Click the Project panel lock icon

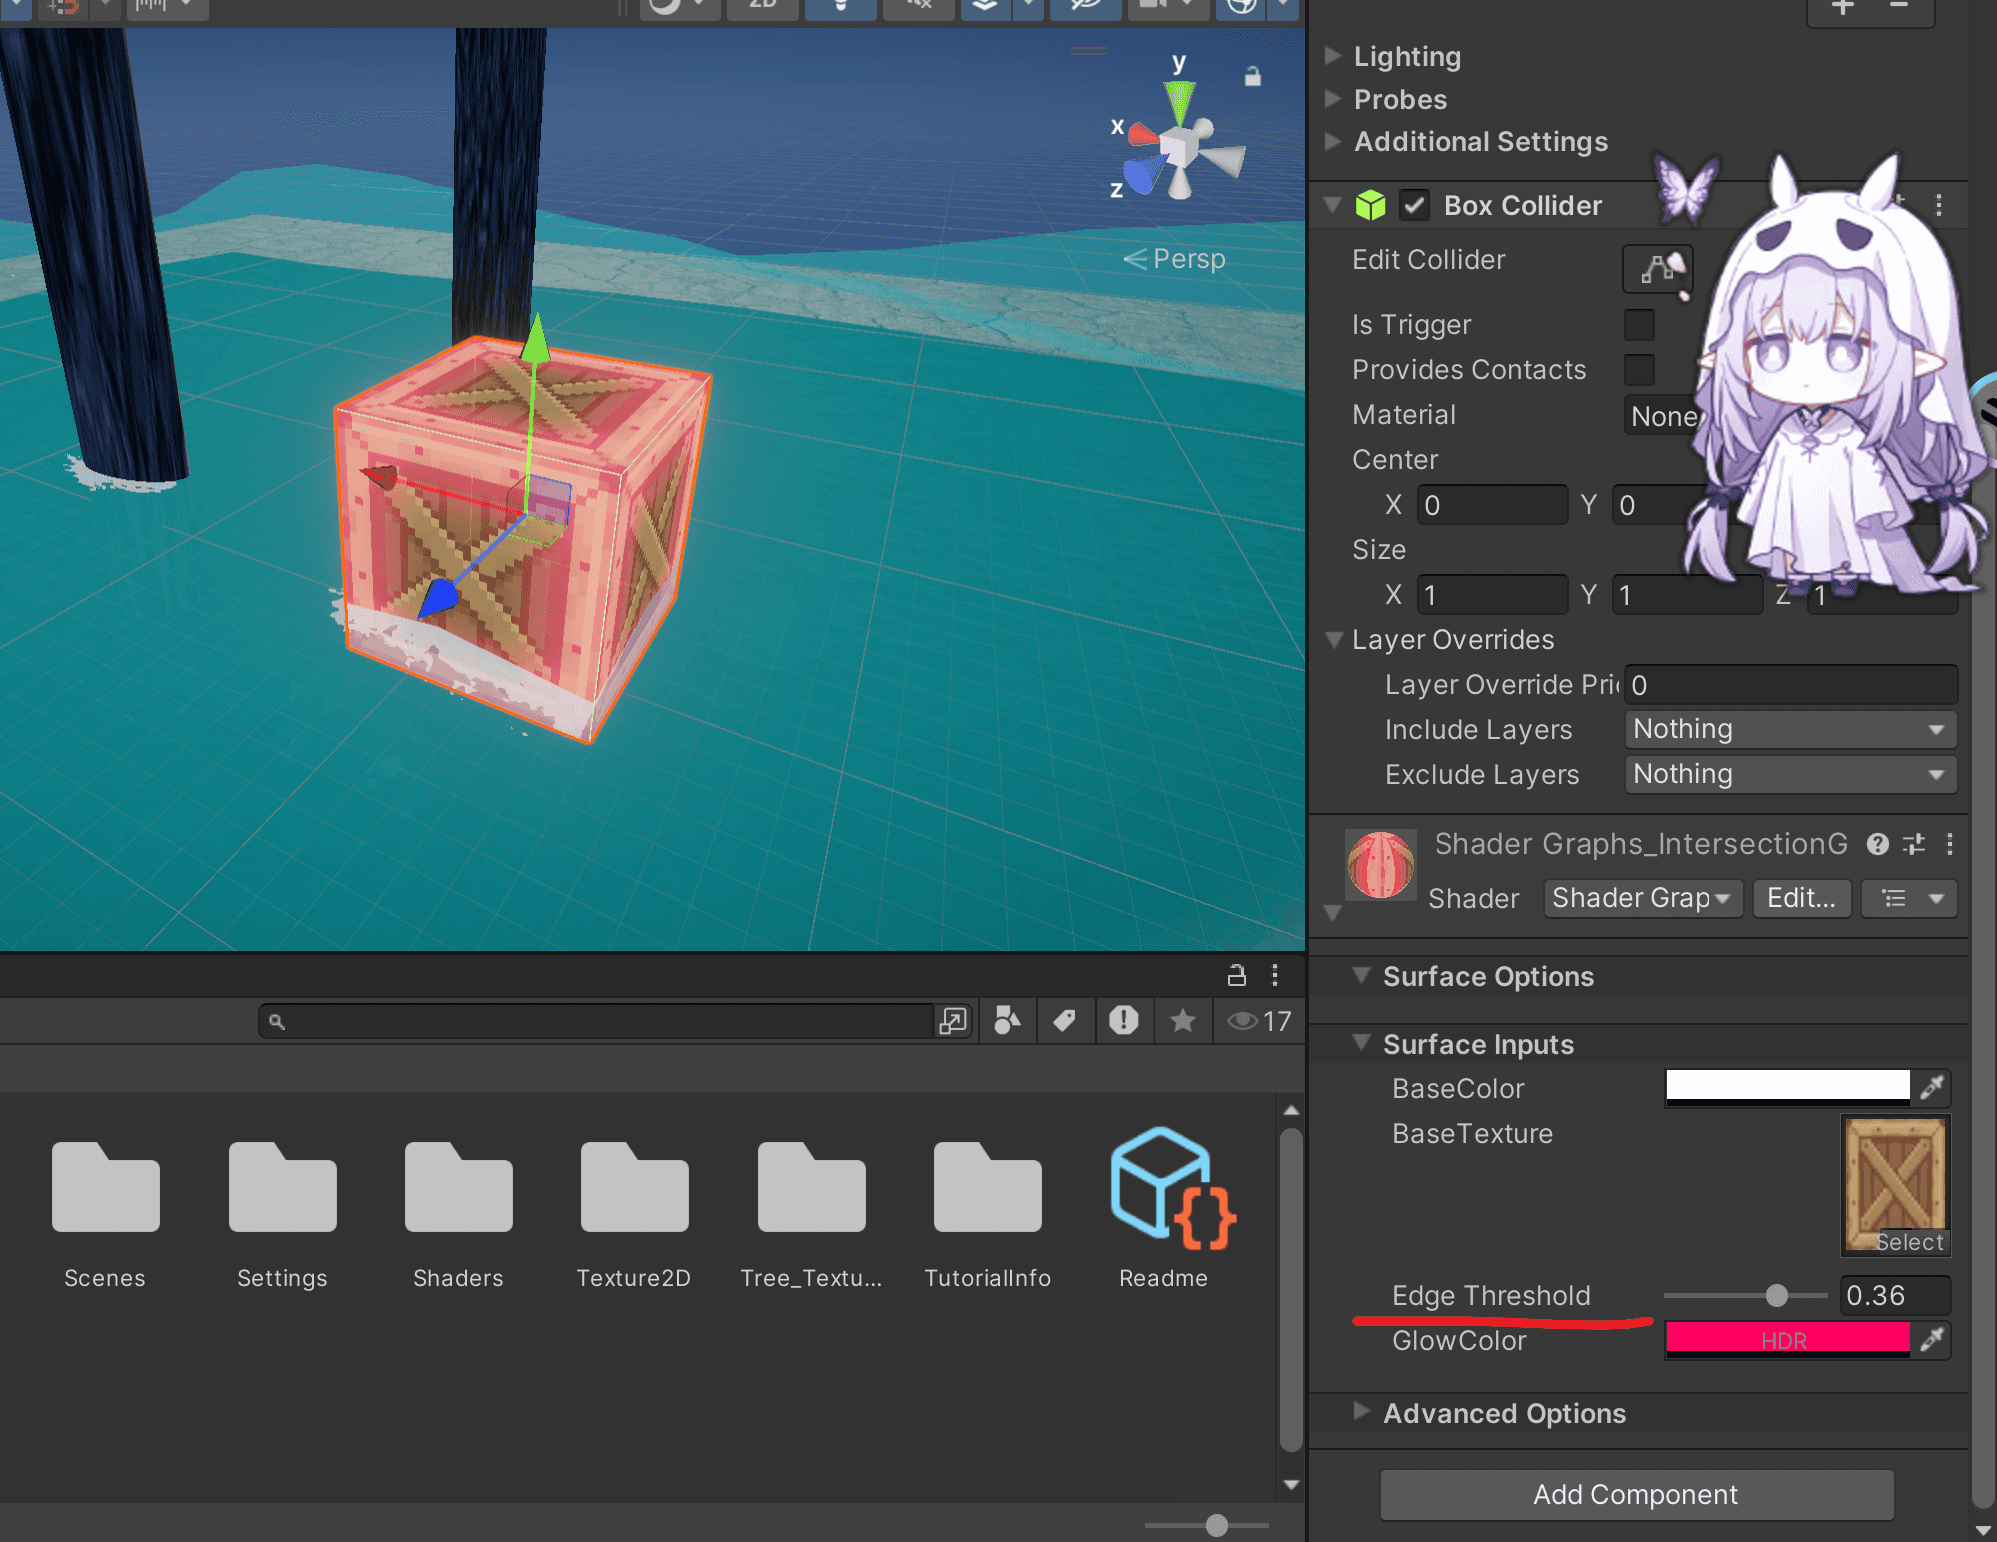pos(1237,975)
